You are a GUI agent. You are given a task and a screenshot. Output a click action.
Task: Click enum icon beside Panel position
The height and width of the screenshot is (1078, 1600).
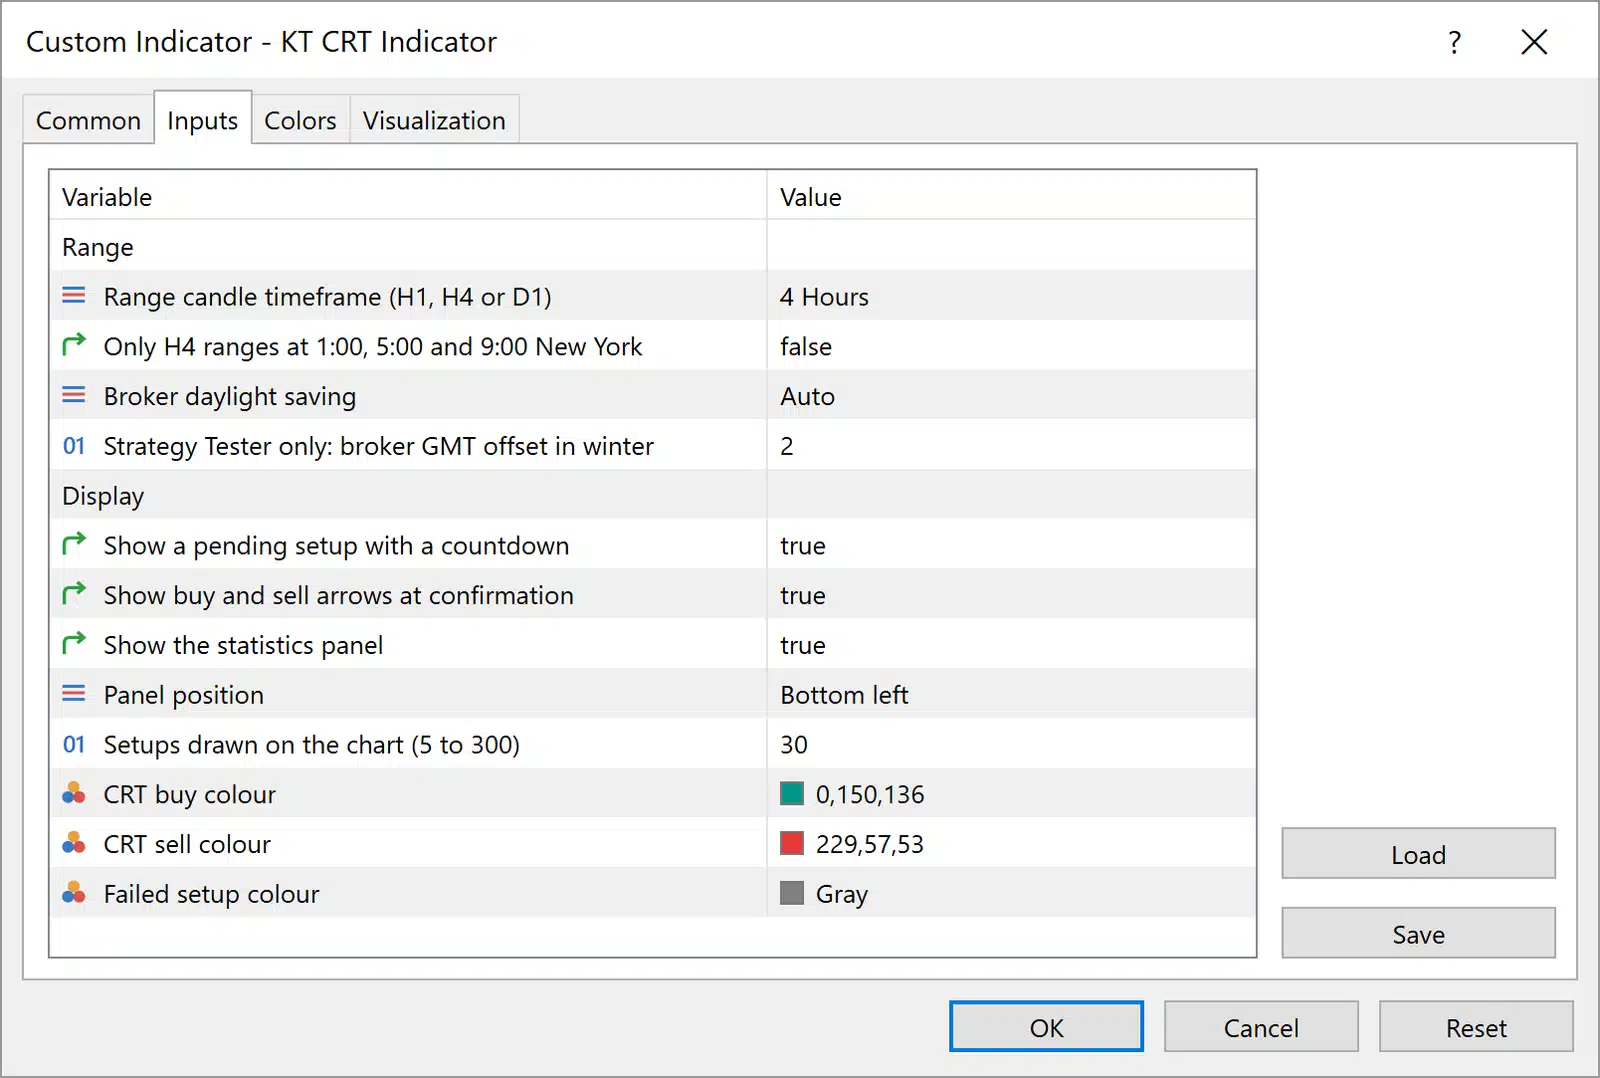tap(74, 694)
